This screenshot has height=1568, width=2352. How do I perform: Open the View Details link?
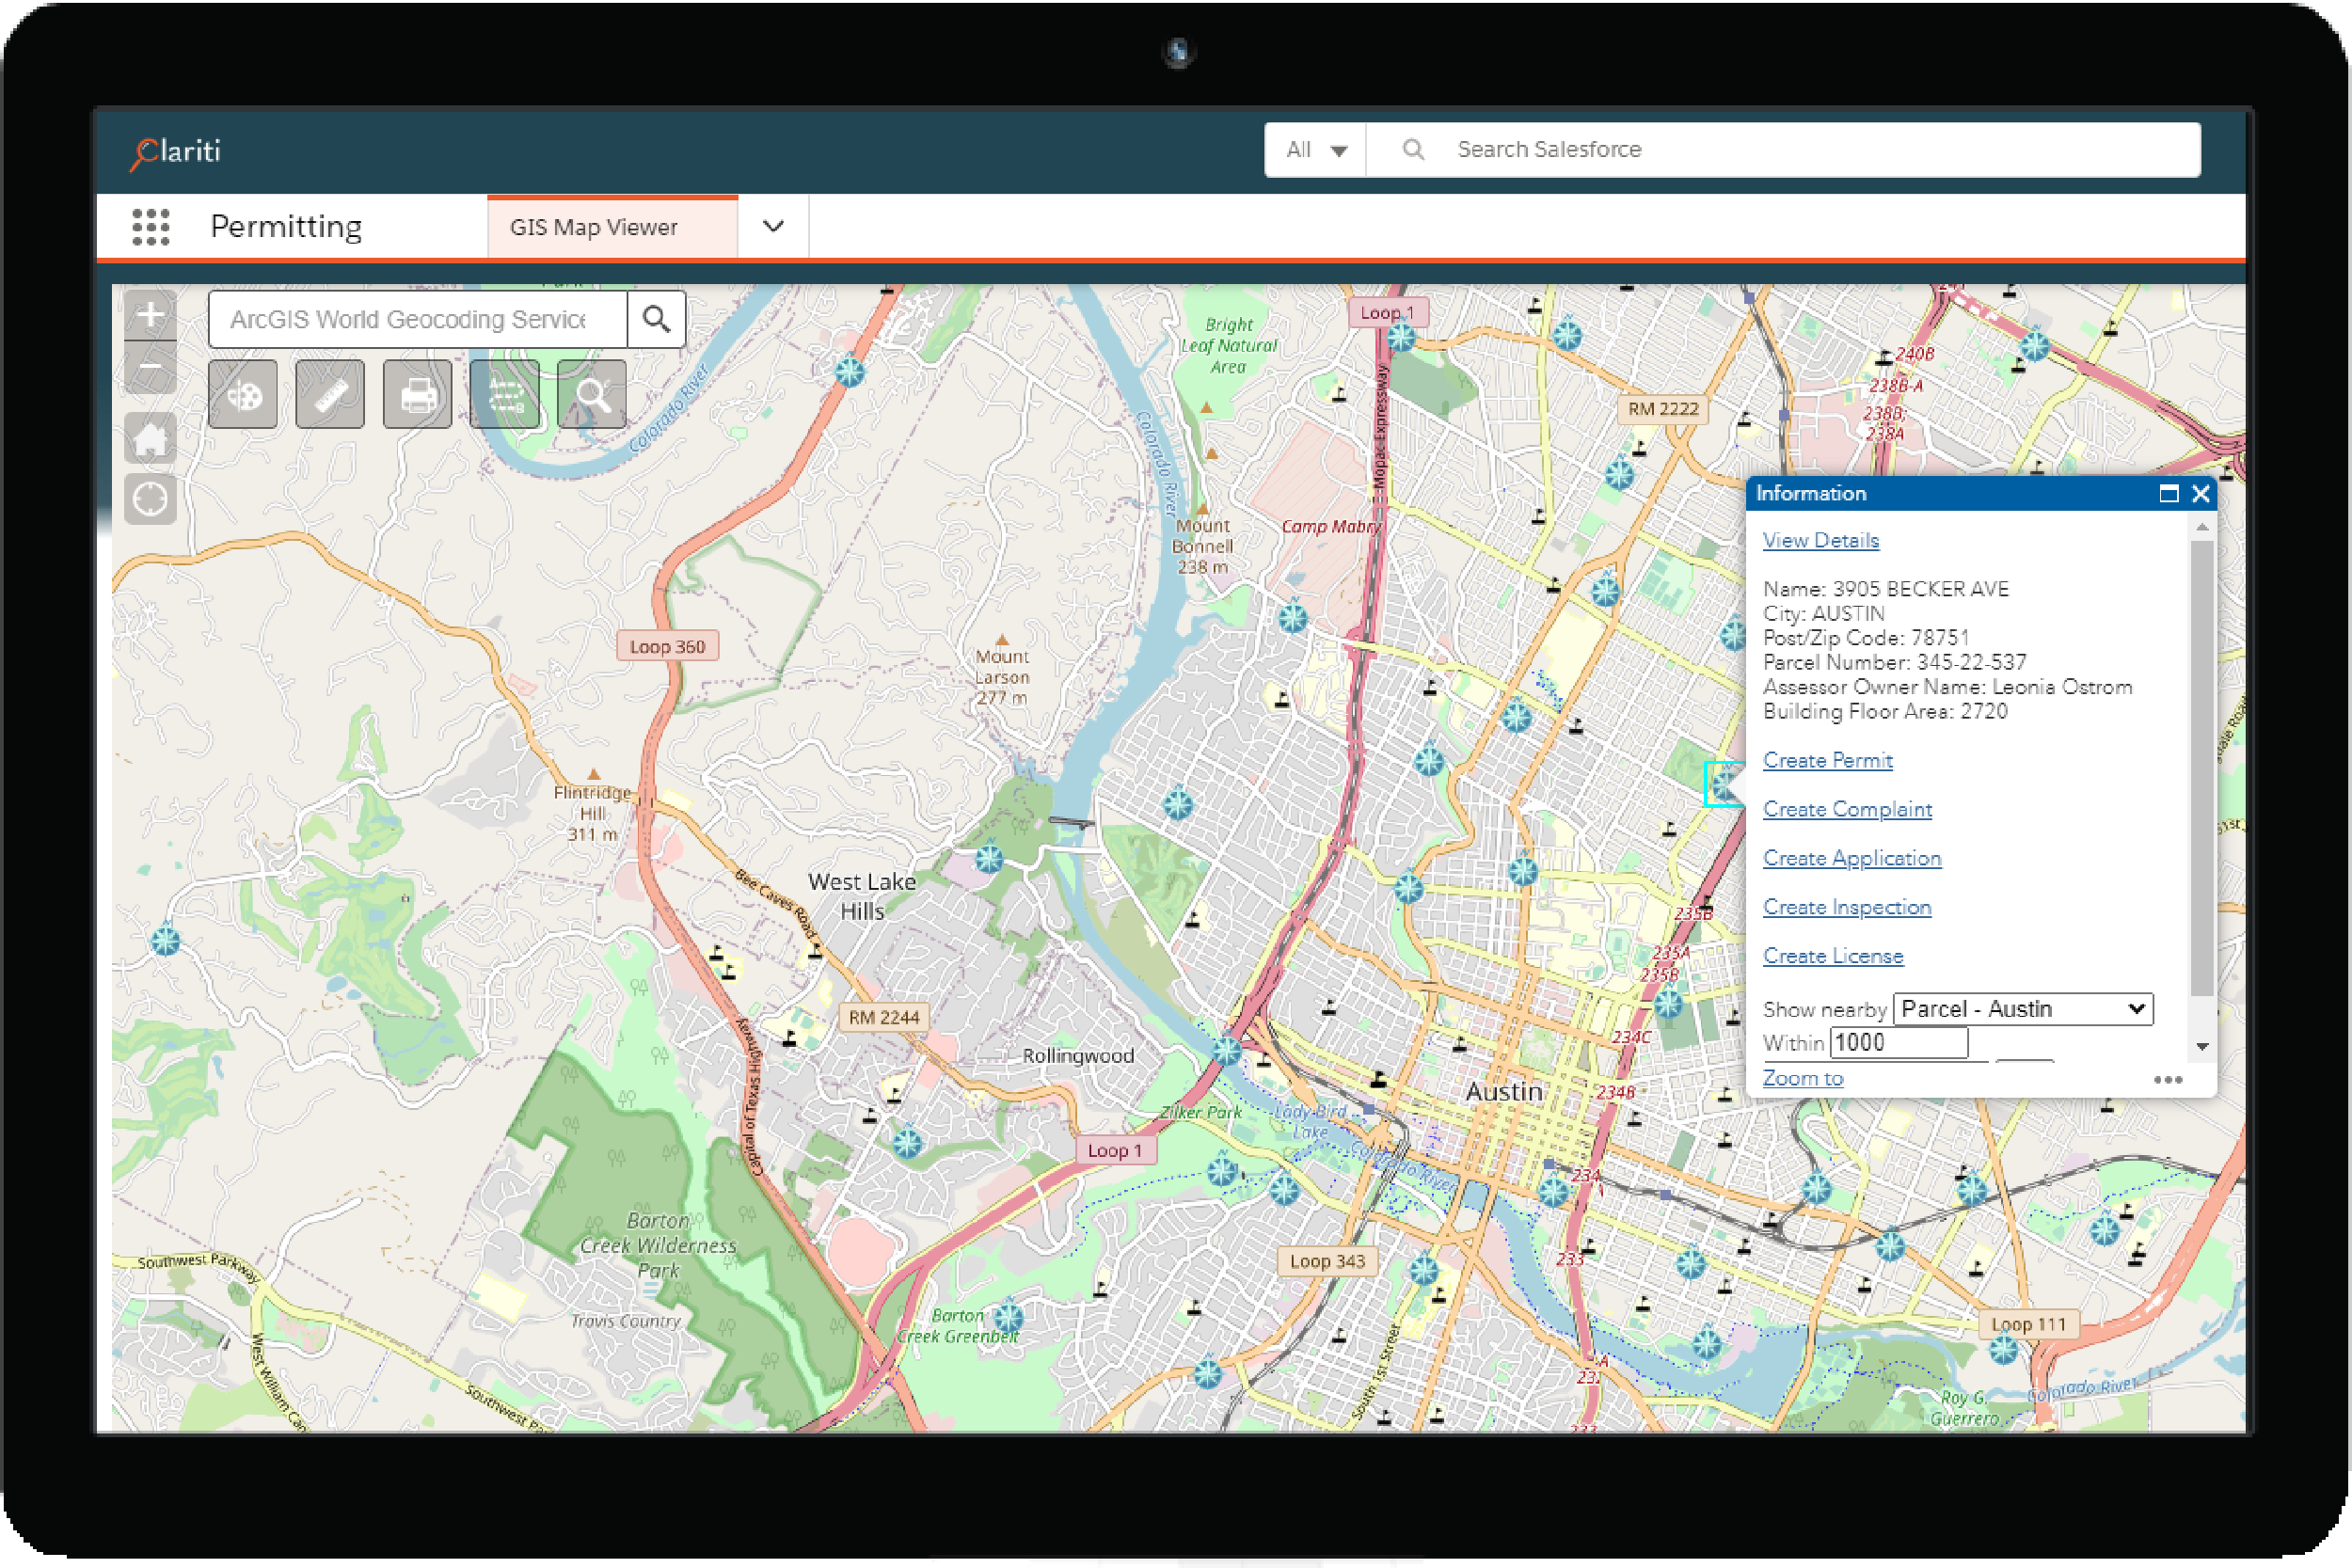click(1820, 541)
